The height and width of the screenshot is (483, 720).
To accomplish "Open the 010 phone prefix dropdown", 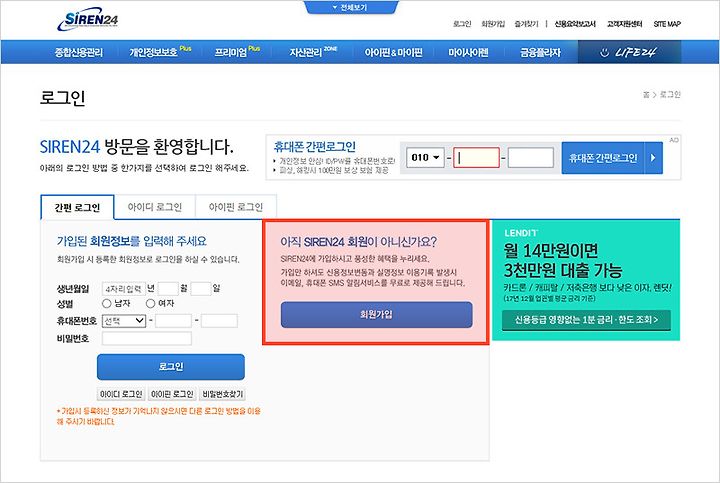I will 425,157.
